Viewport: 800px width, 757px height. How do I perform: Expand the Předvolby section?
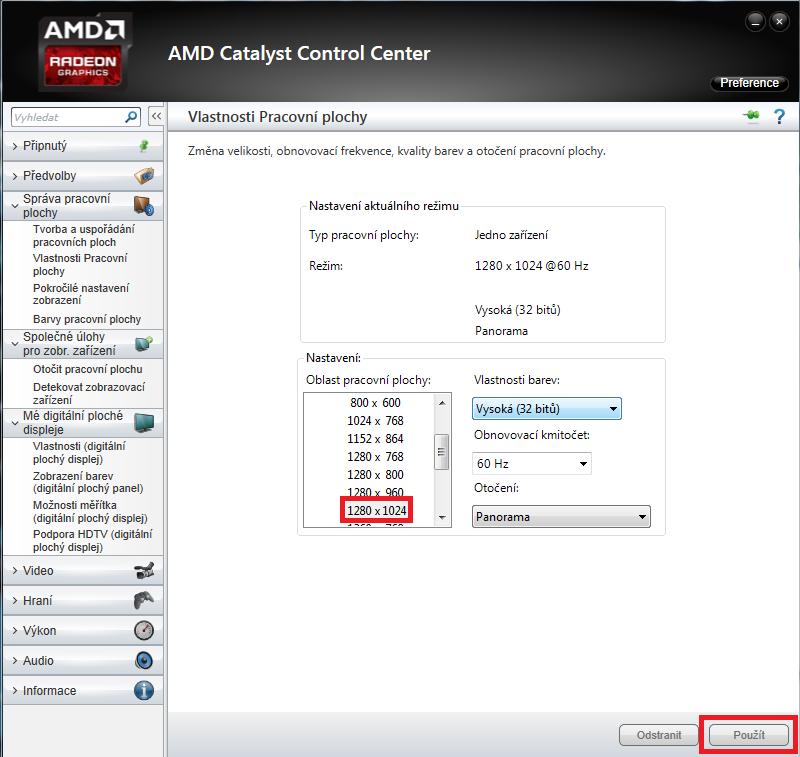(x=15, y=176)
